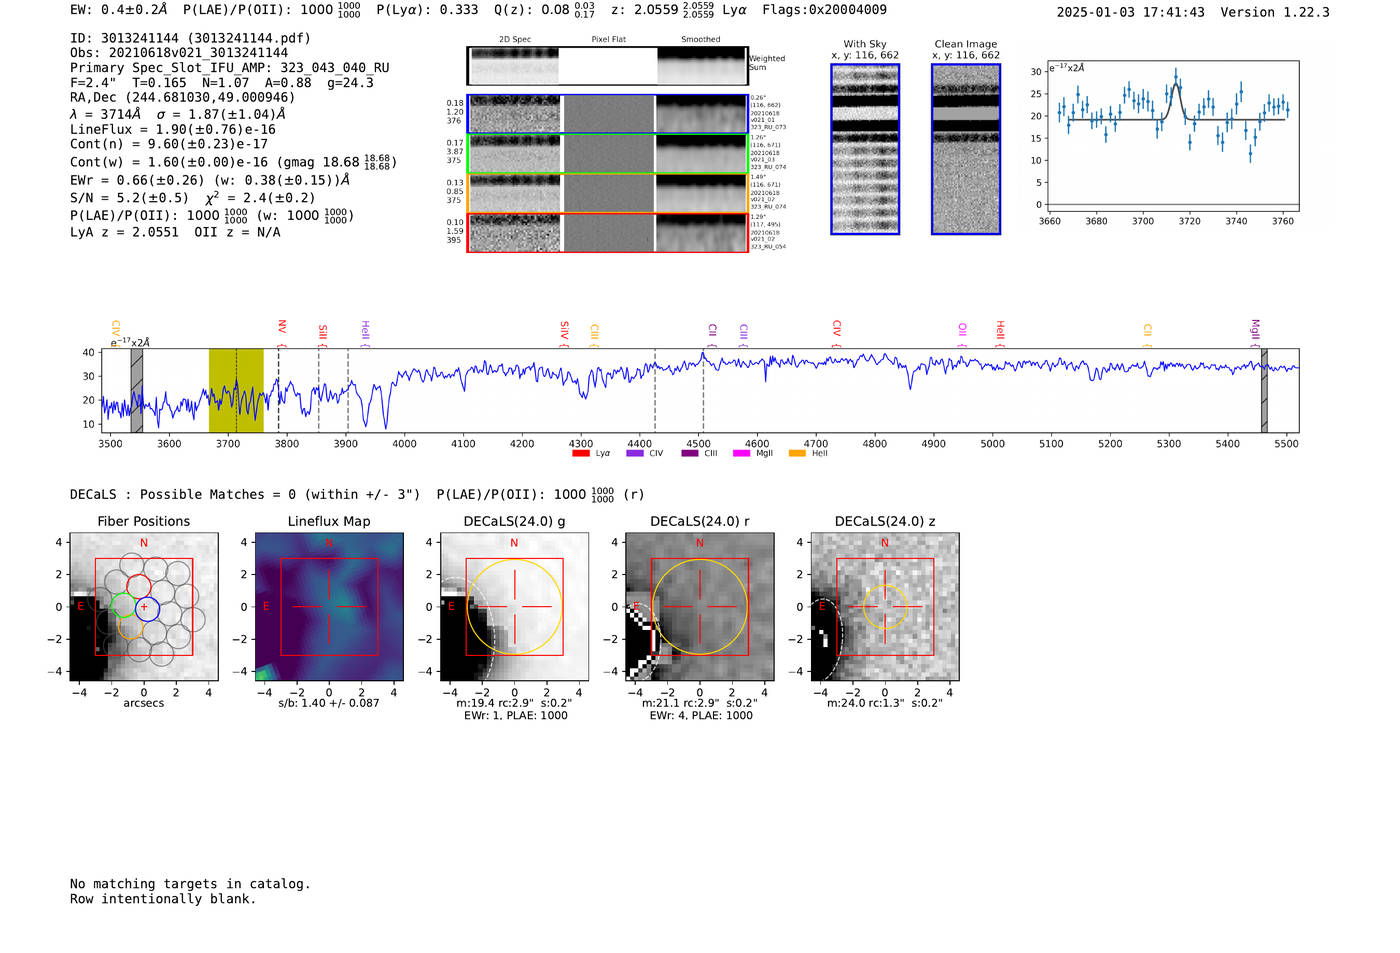Click the yellow highlighted band in the spectrum
The height and width of the screenshot is (953, 1400).
[236, 390]
